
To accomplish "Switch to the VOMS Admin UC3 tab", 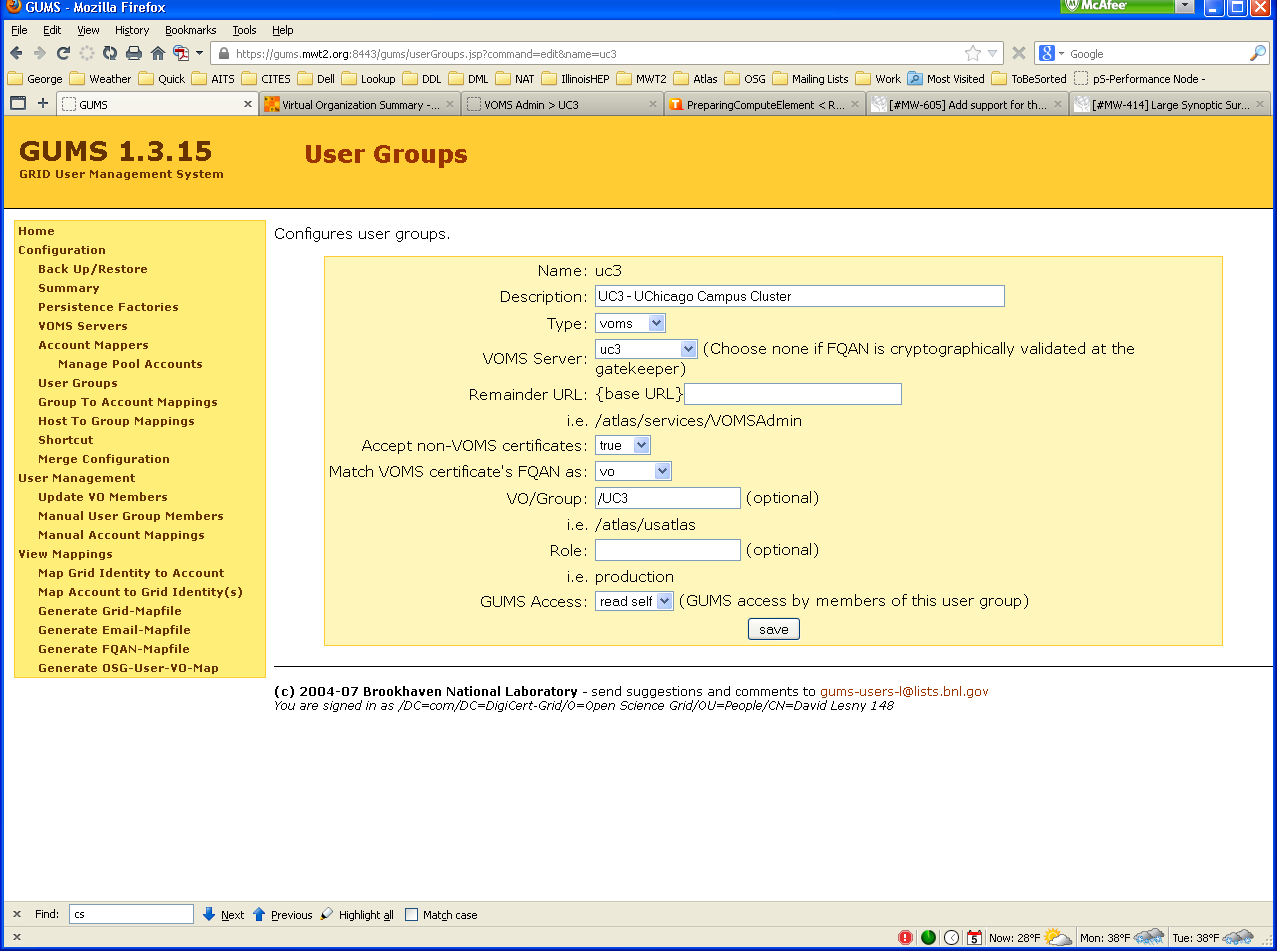I will pyautogui.click(x=553, y=103).
